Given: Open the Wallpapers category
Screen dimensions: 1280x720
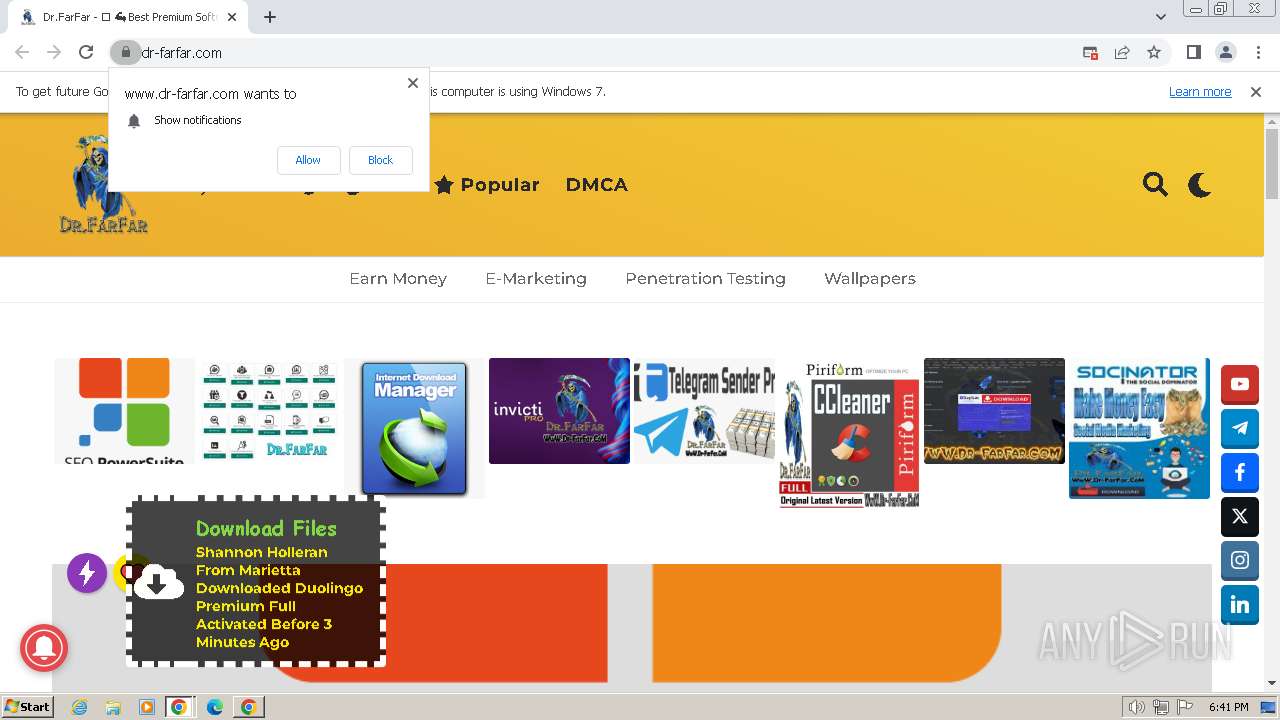Looking at the screenshot, I should [870, 278].
